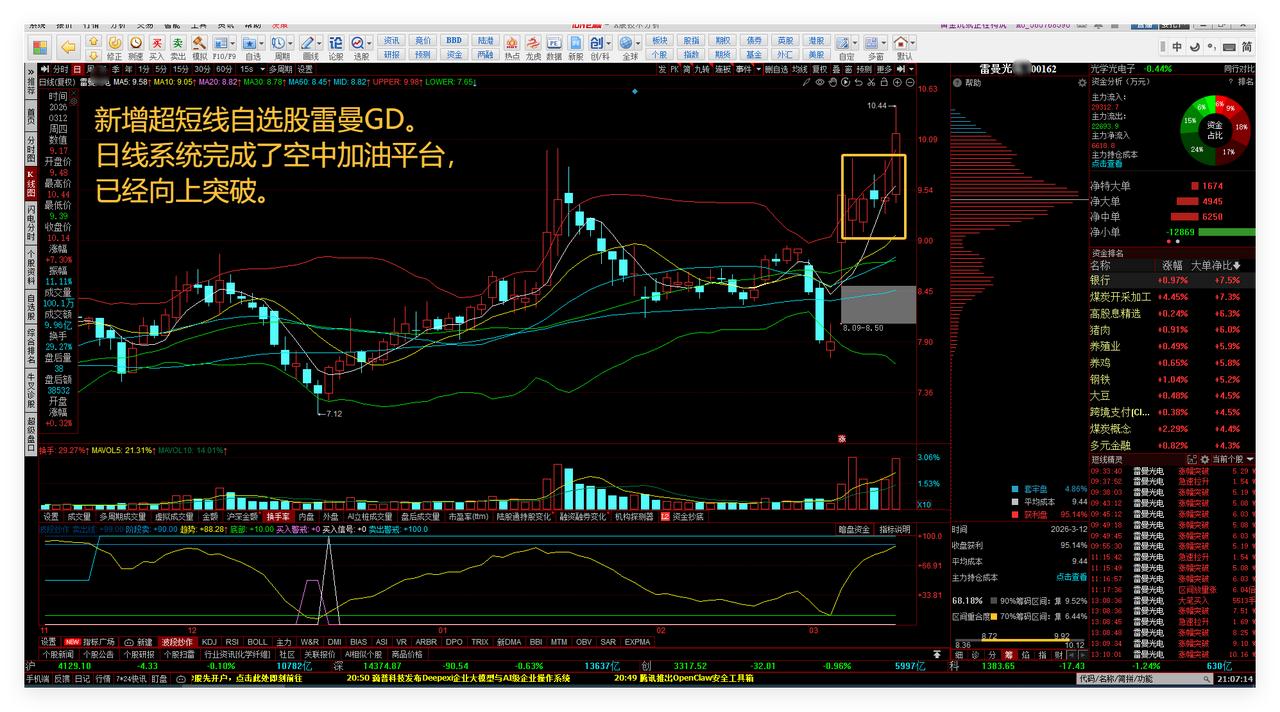The height and width of the screenshot is (712, 1280).
Task: Click the scissors icon in chart tools
Action: 871,82
